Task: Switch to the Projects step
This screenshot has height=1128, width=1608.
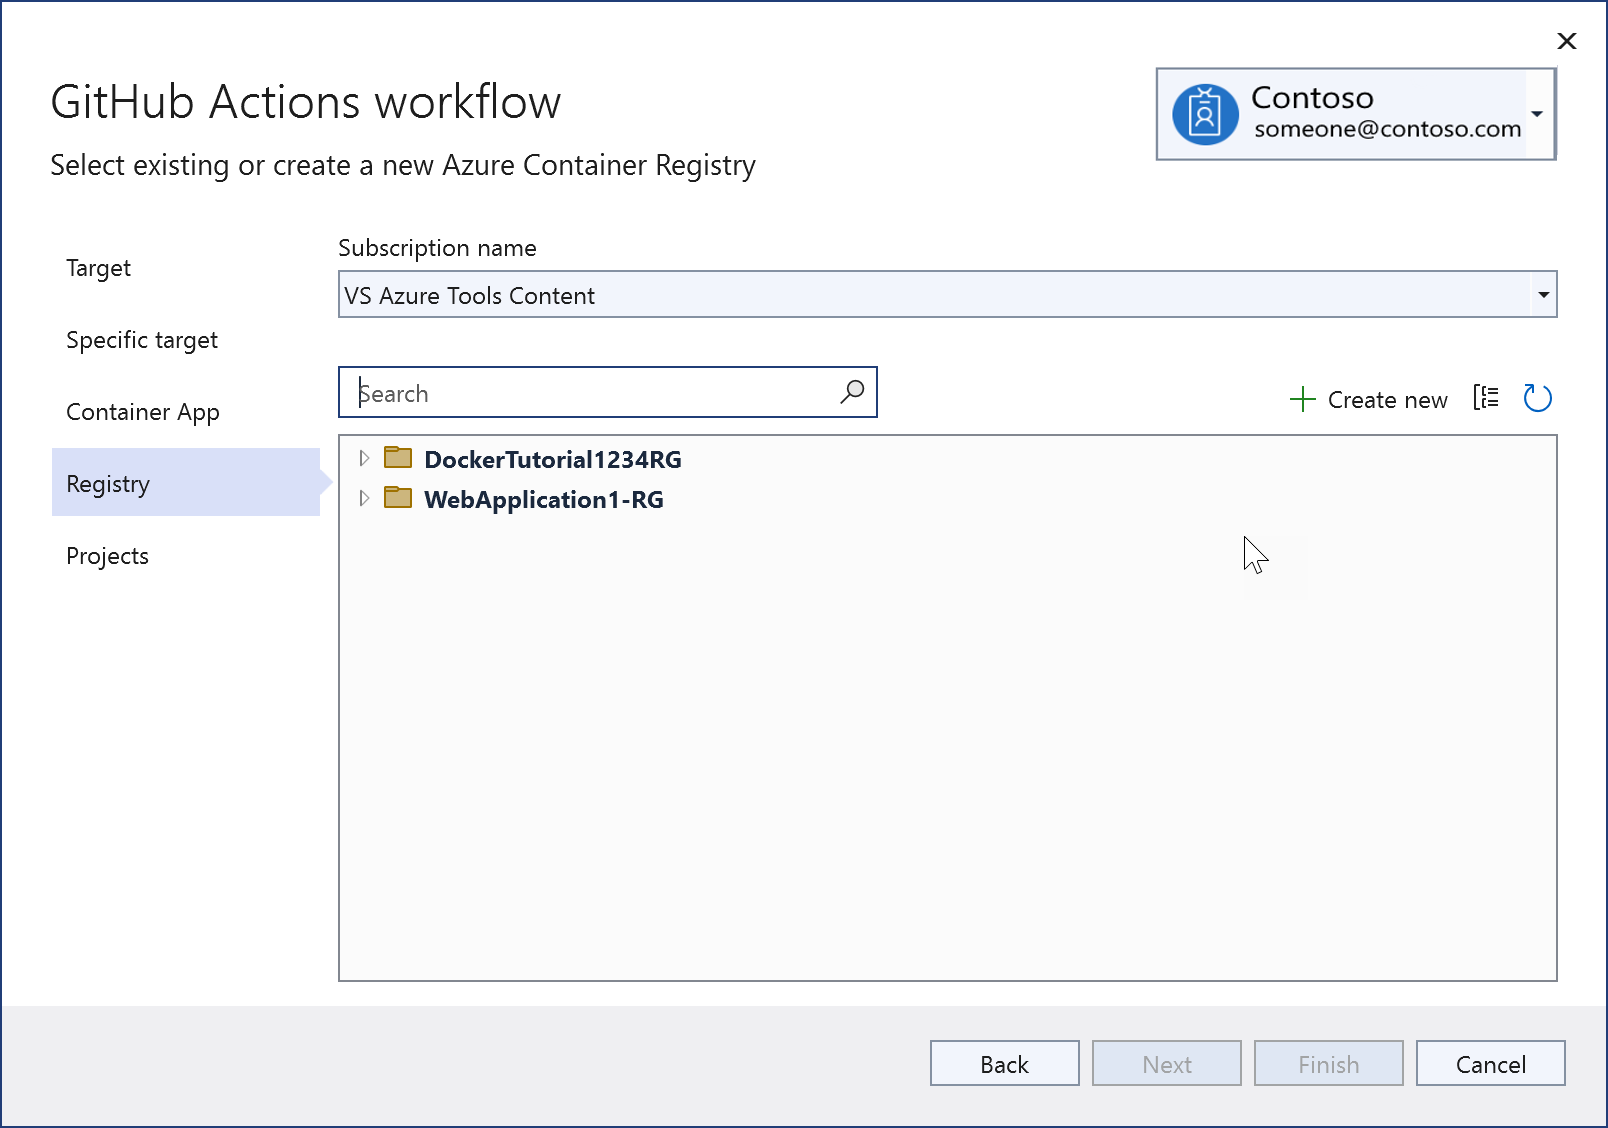Action: pyautogui.click(x=107, y=555)
